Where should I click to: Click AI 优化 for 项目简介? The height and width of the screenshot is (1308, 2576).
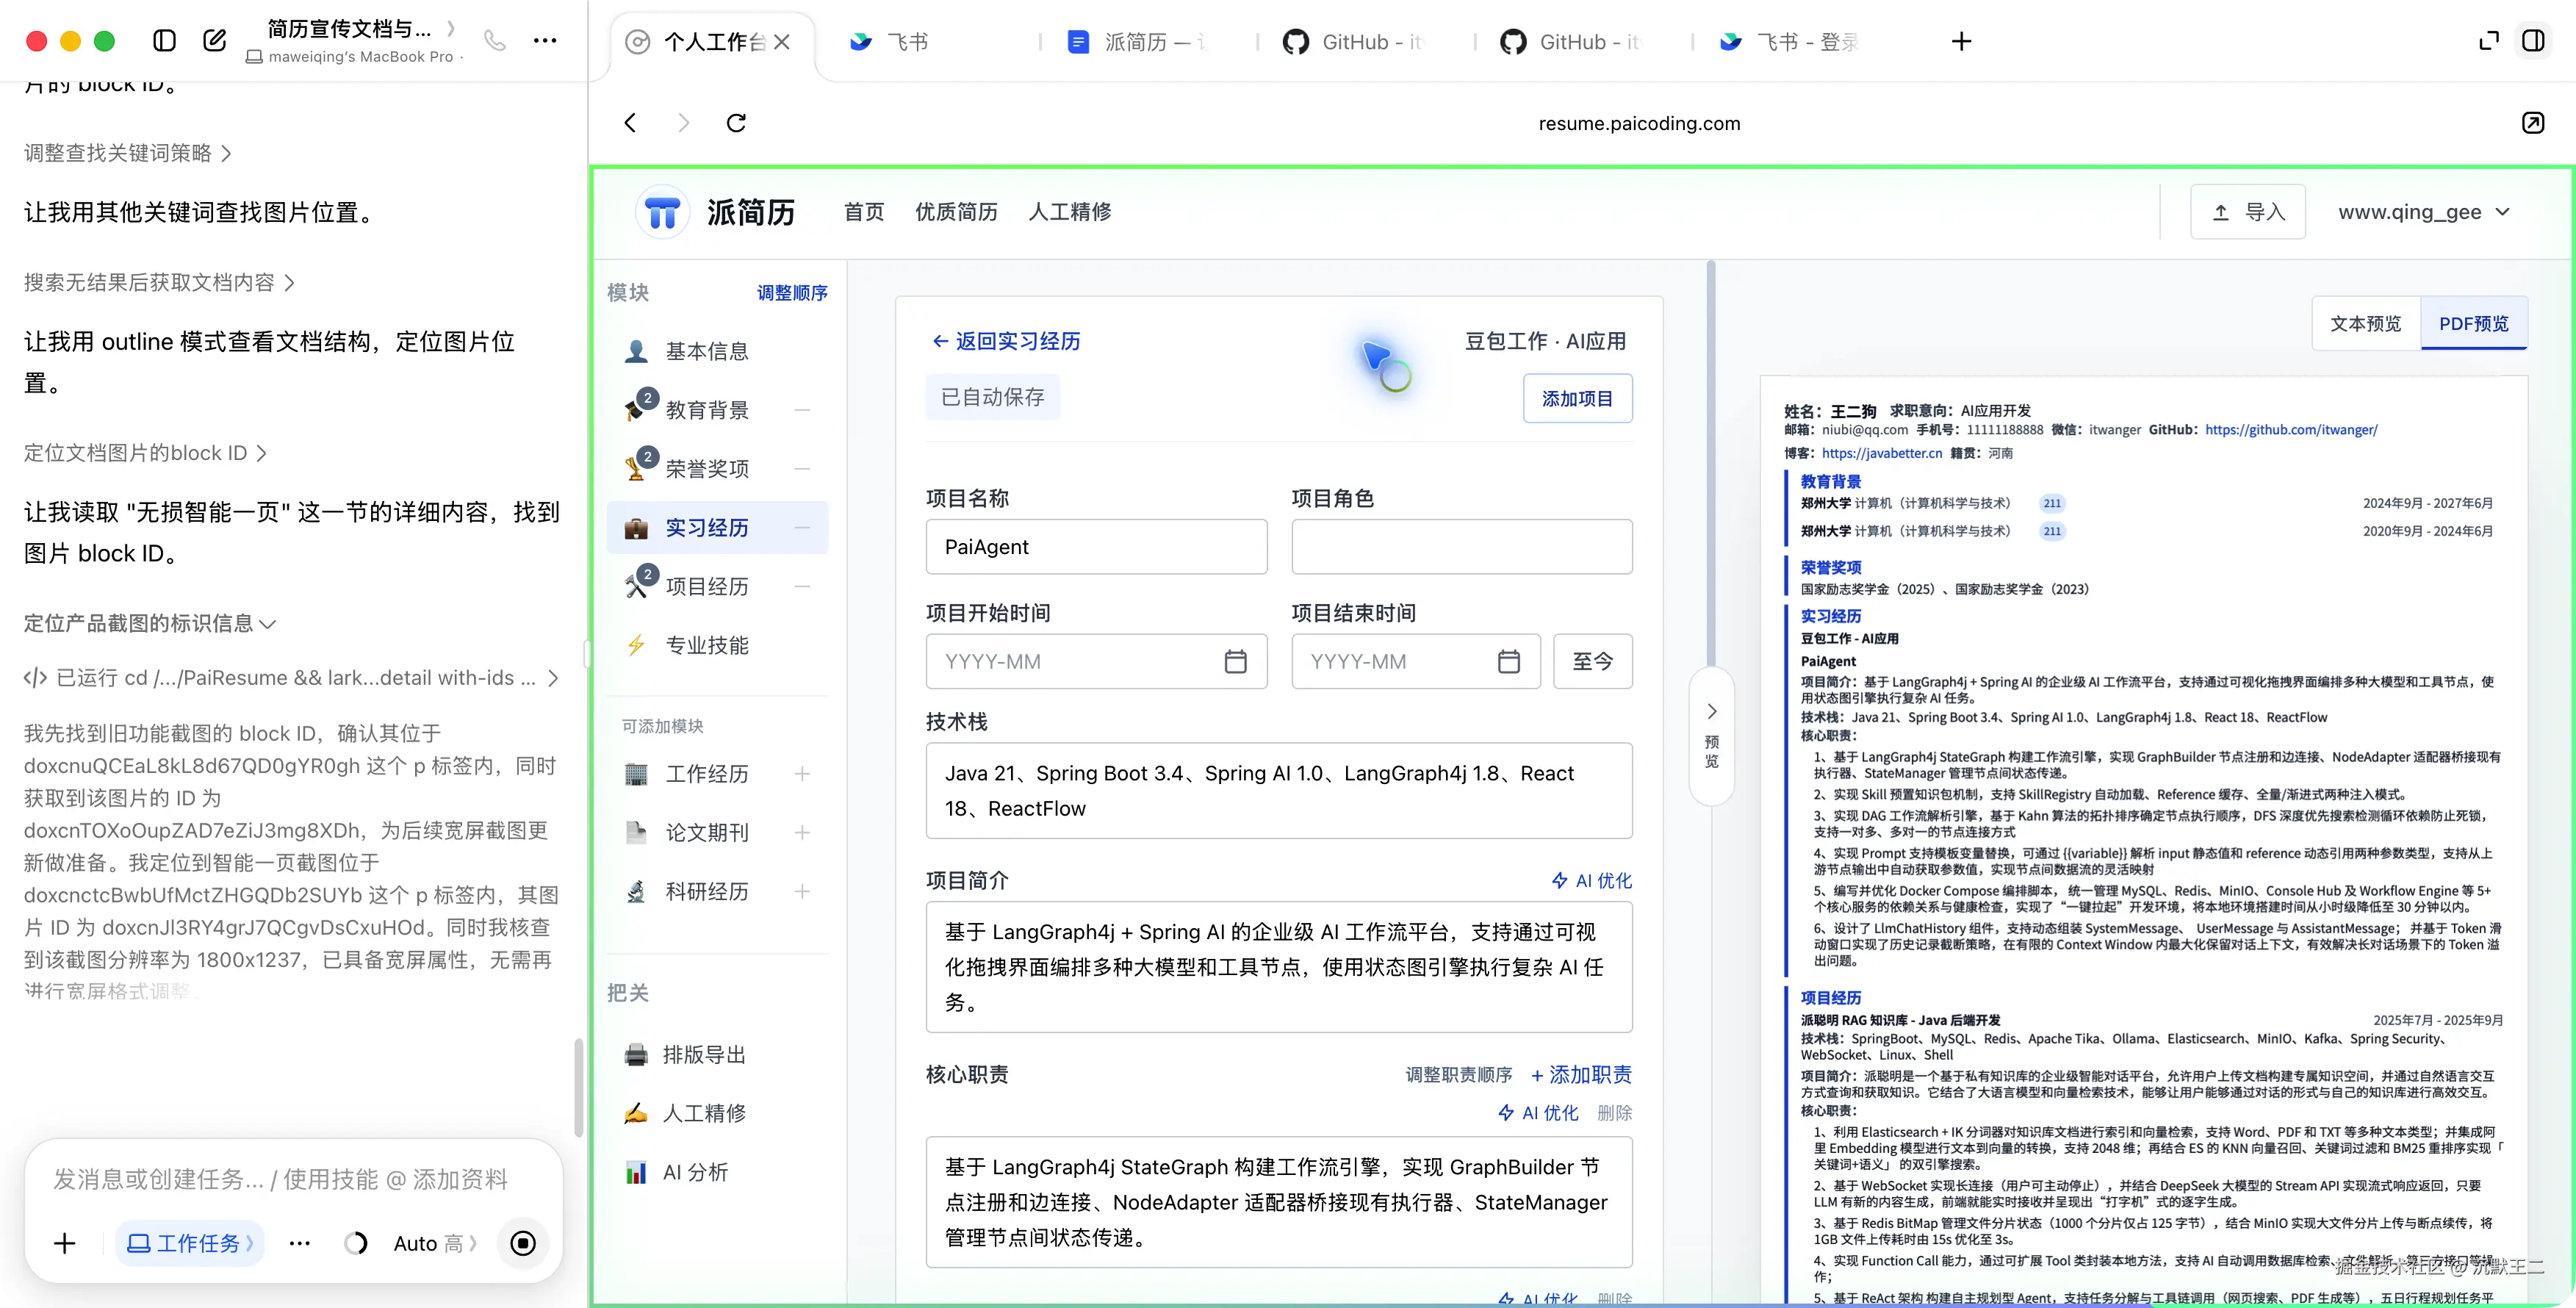point(1591,881)
